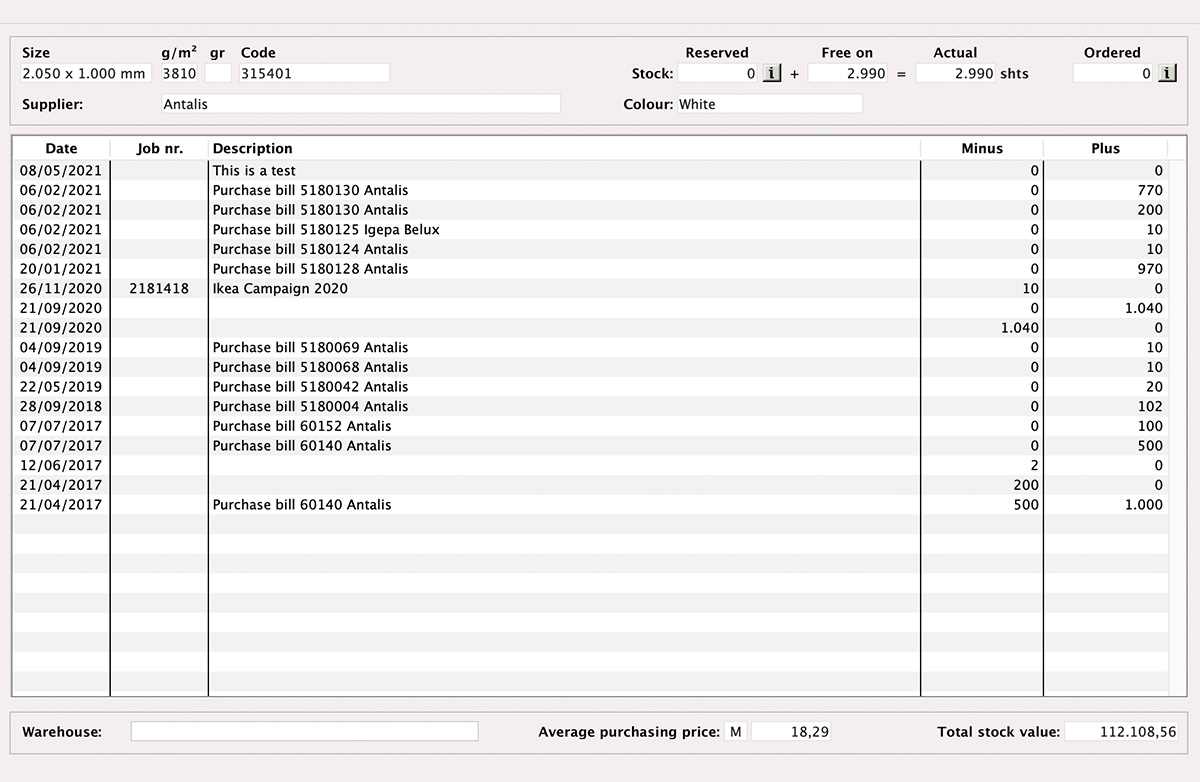Click the Reserved stock field
This screenshot has height=782, width=1200.
point(718,73)
